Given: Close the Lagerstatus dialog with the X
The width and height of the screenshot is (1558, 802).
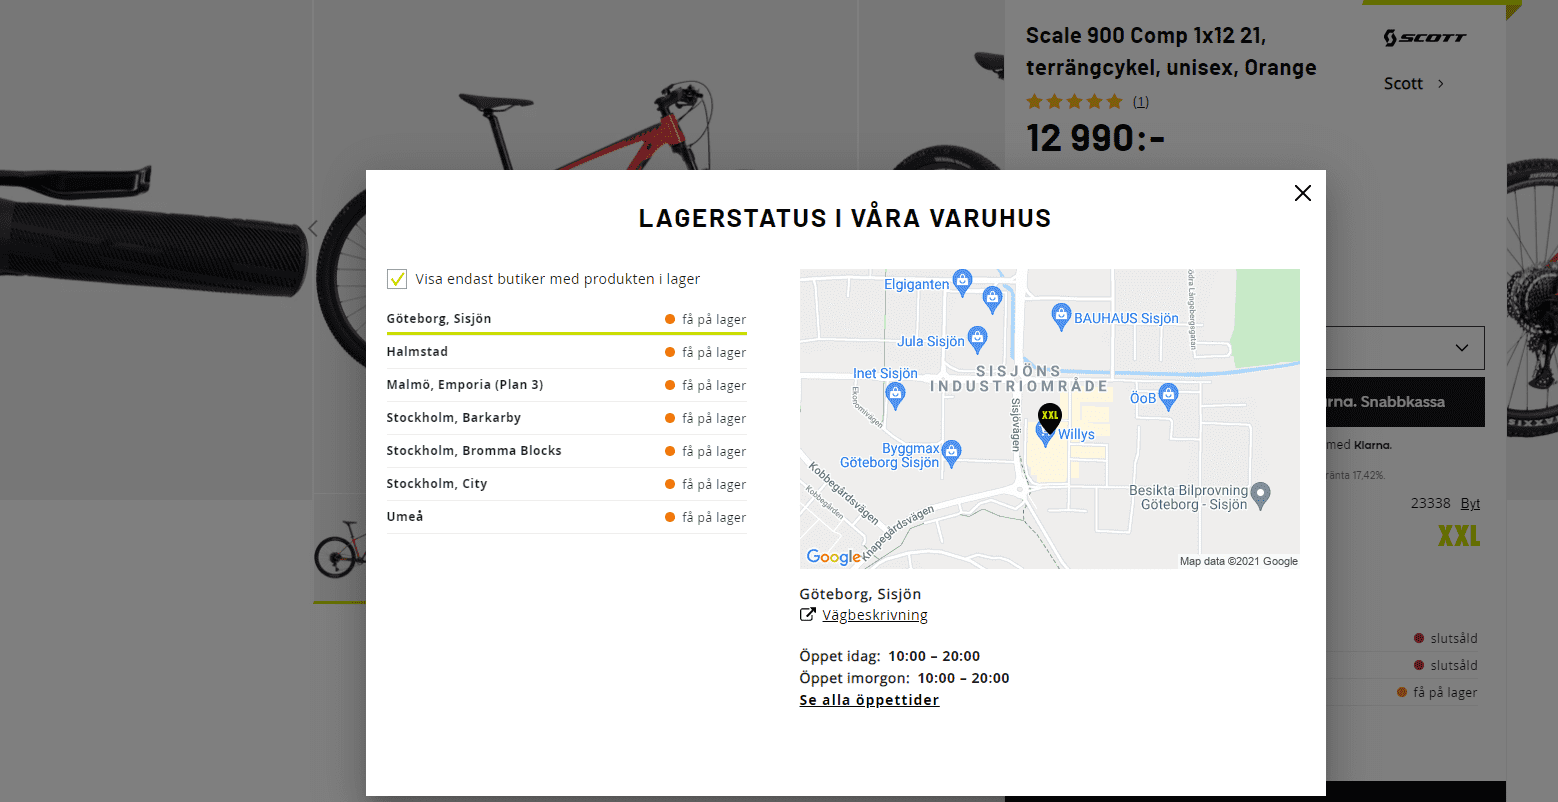Looking at the screenshot, I should tap(1302, 193).
